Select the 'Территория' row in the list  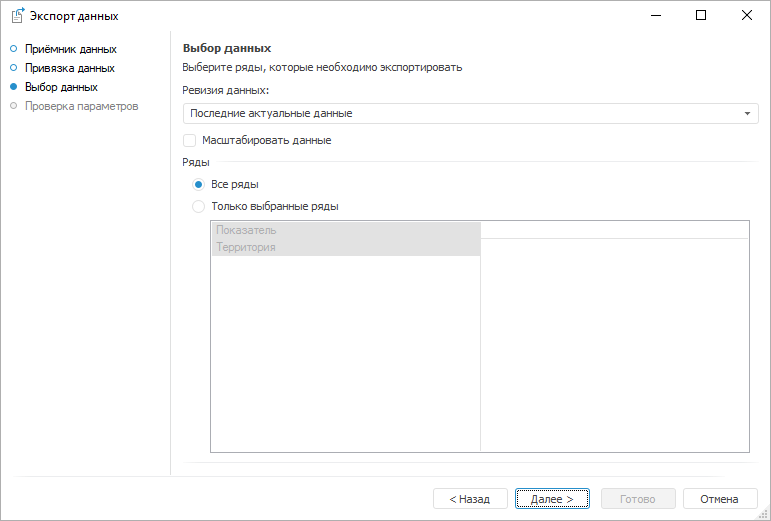pos(345,247)
